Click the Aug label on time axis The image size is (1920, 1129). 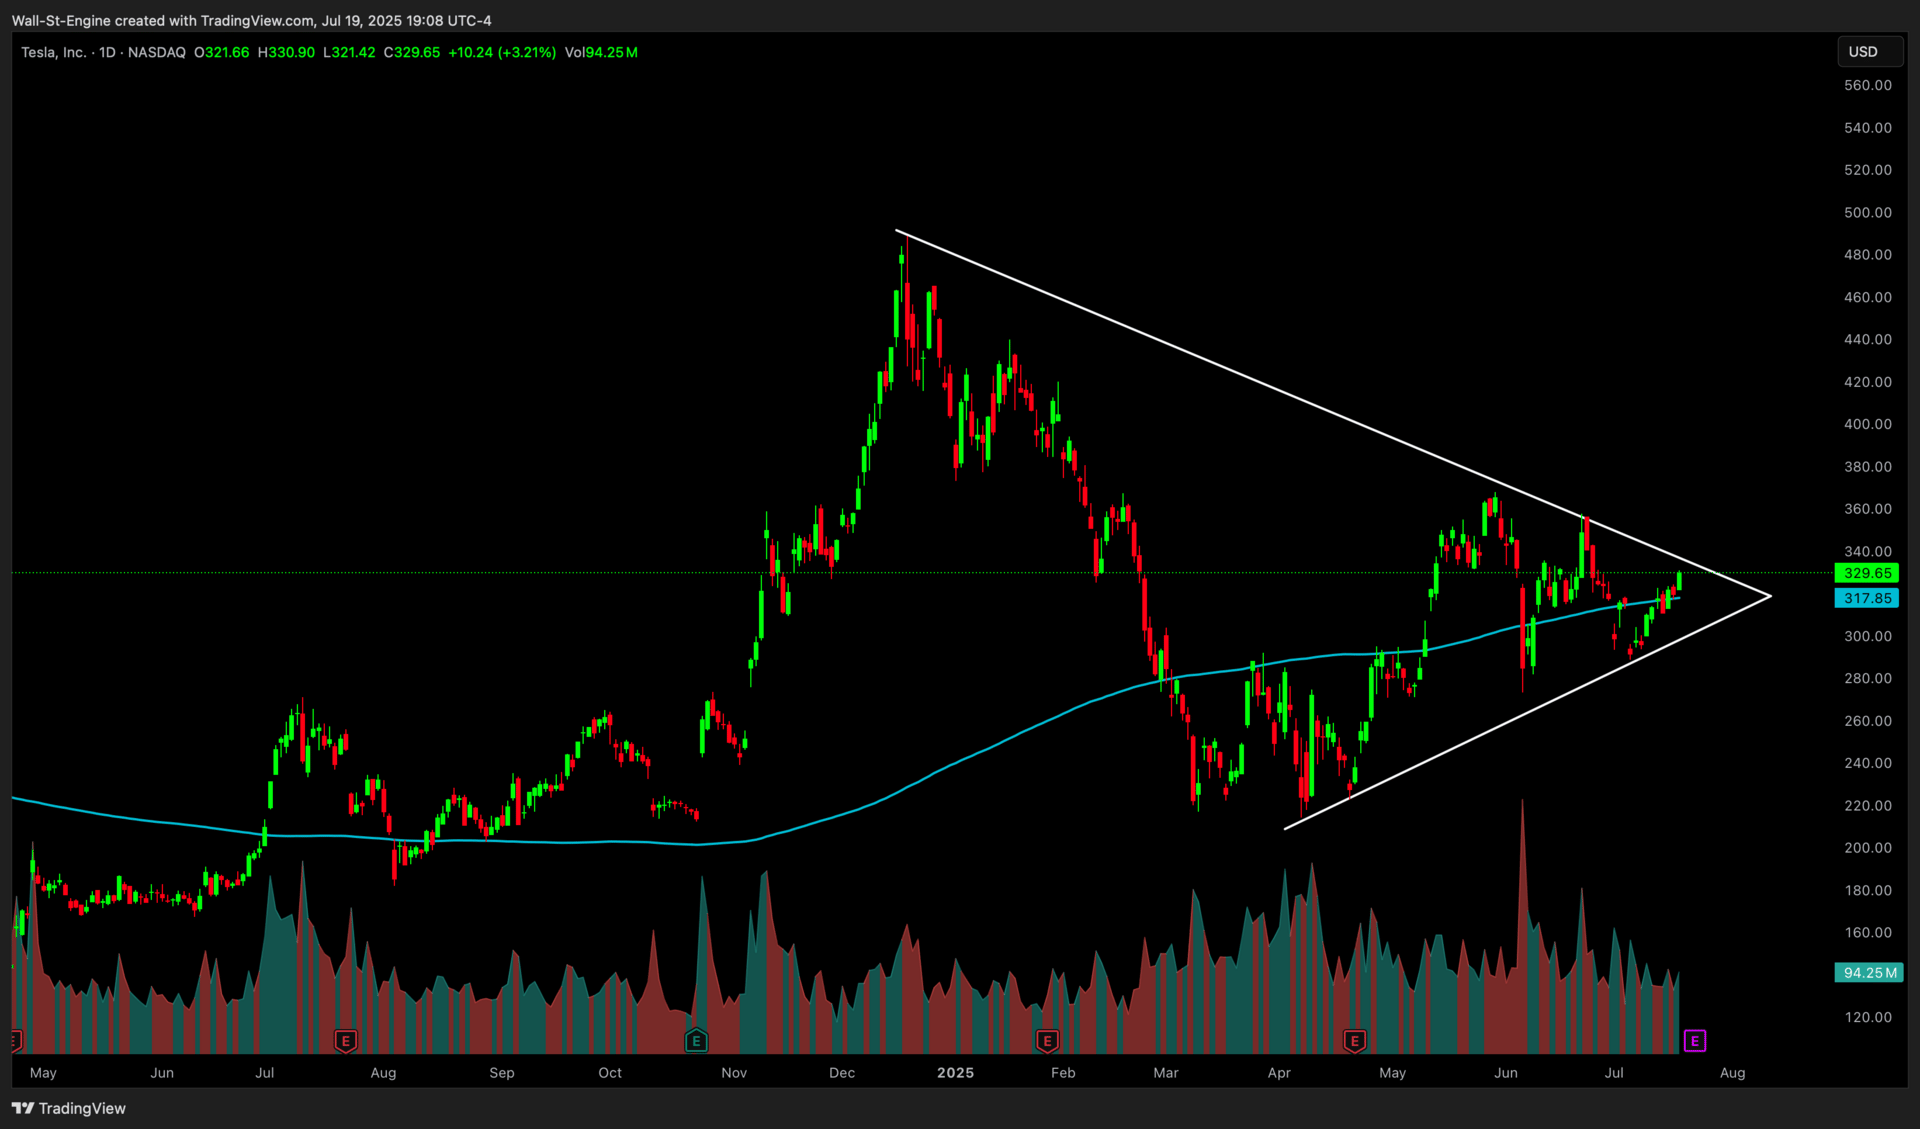point(1732,1072)
